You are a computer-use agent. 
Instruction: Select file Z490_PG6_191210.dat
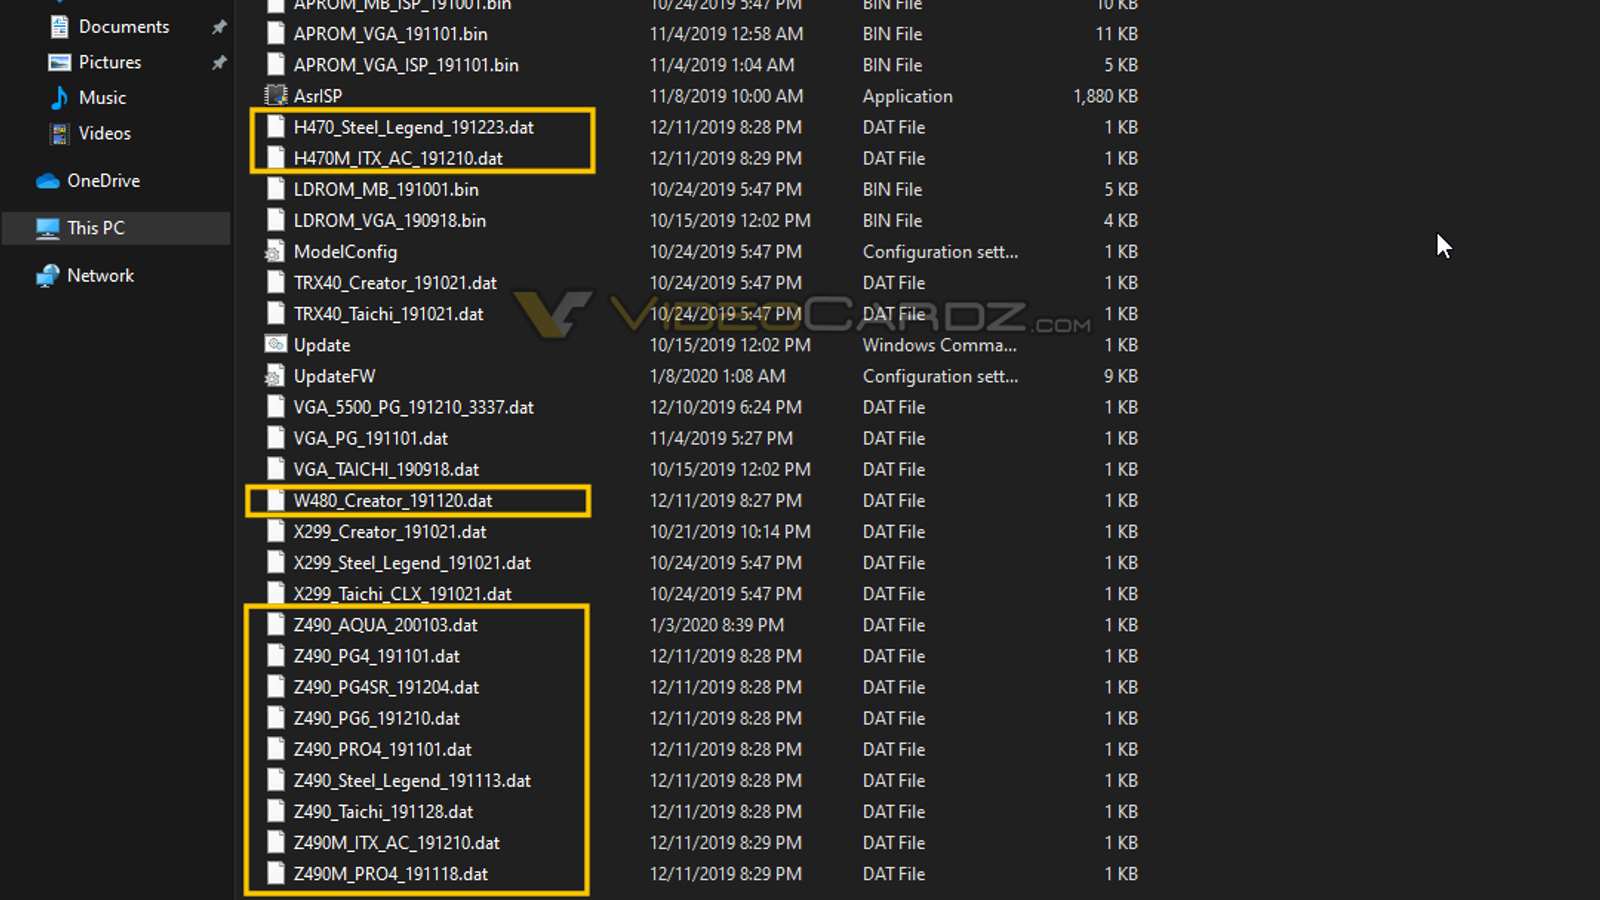[x=377, y=718]
